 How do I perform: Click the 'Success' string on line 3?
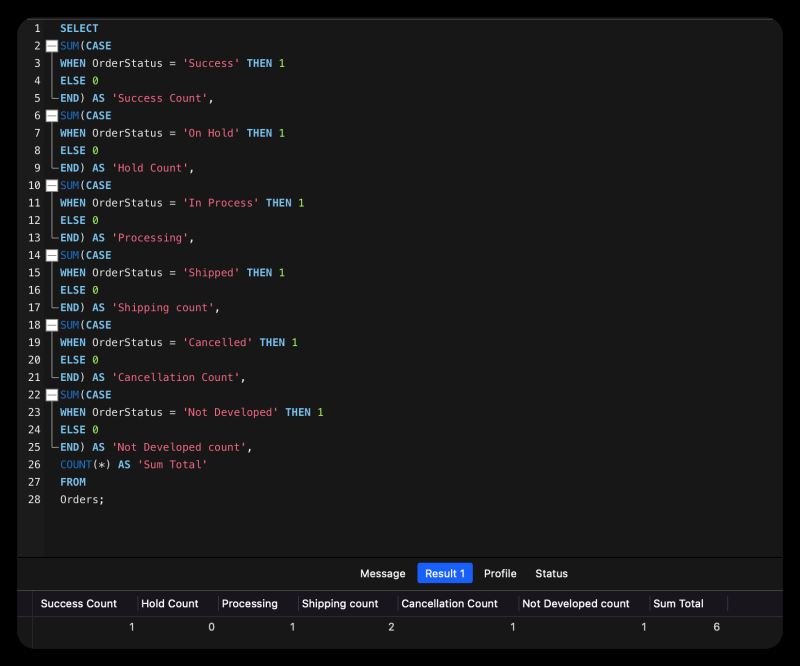(211, 63)
